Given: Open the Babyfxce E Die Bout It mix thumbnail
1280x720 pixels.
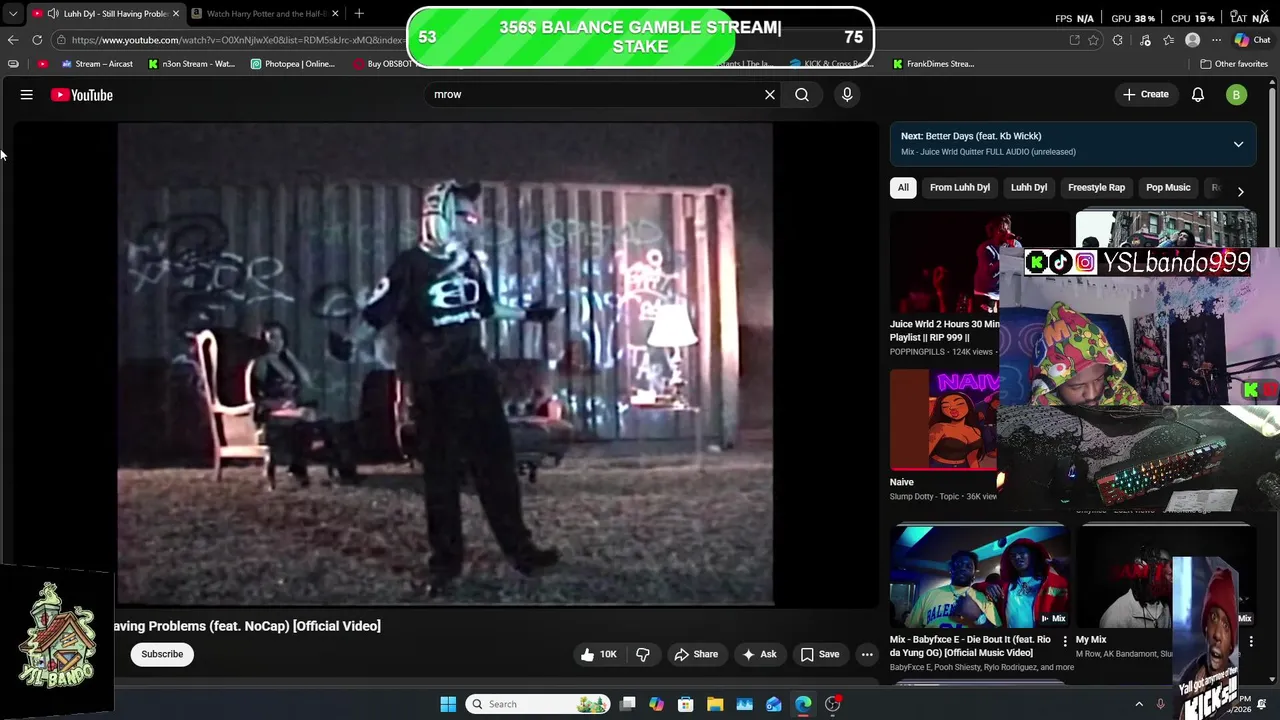Looking at the screenshot, I should tap(980, 576).
